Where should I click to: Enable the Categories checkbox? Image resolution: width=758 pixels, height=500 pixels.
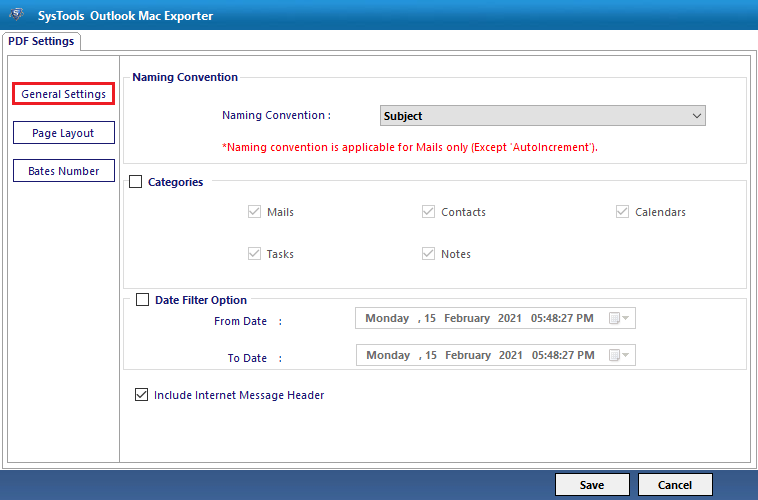[x=135, y=182]
